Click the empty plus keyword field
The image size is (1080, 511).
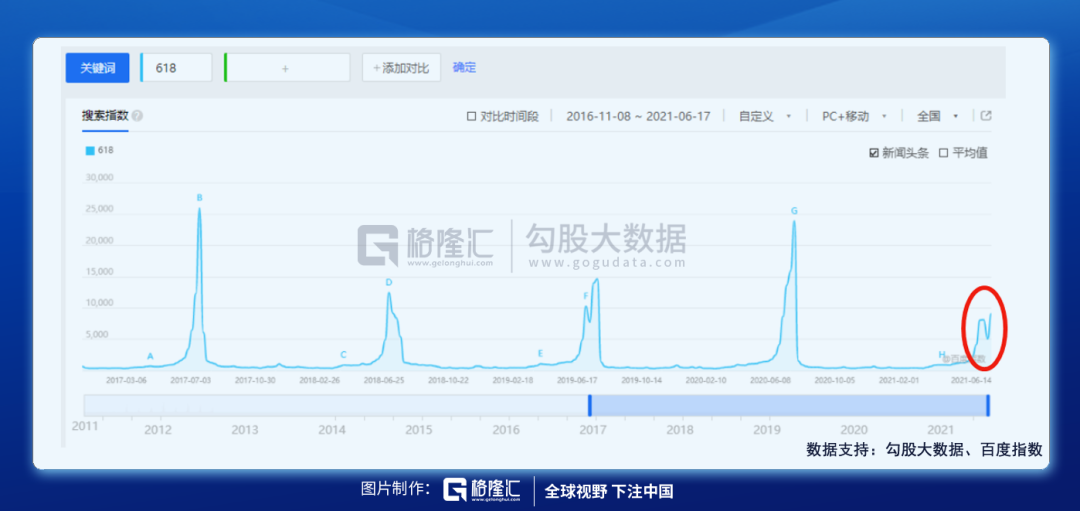287,67
